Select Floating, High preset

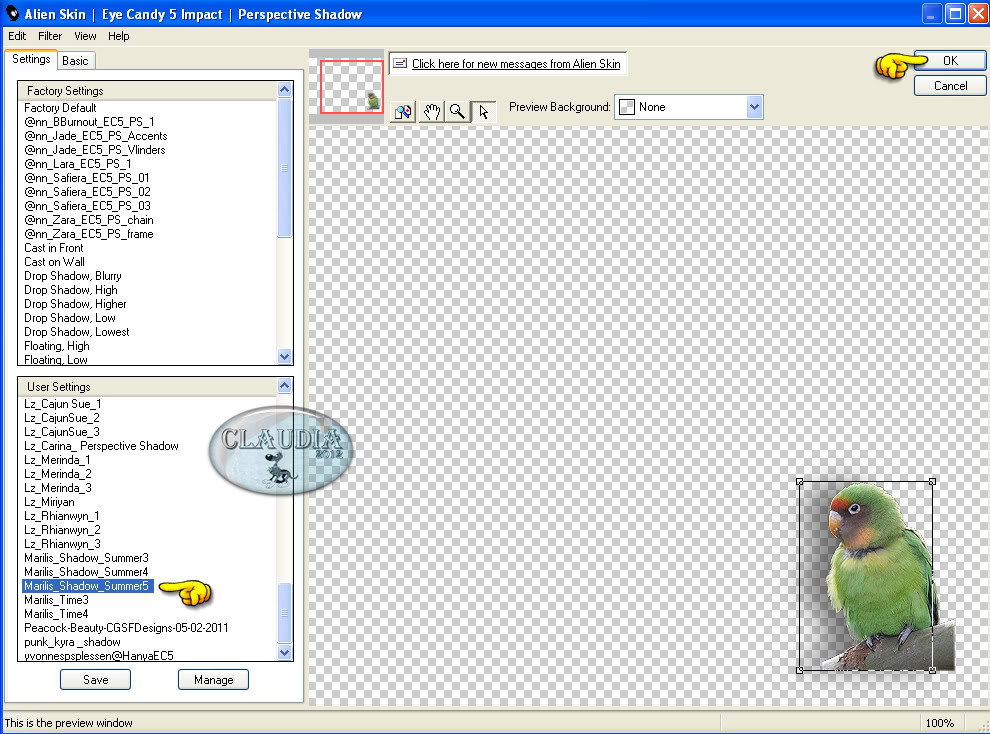click(57, 346)
